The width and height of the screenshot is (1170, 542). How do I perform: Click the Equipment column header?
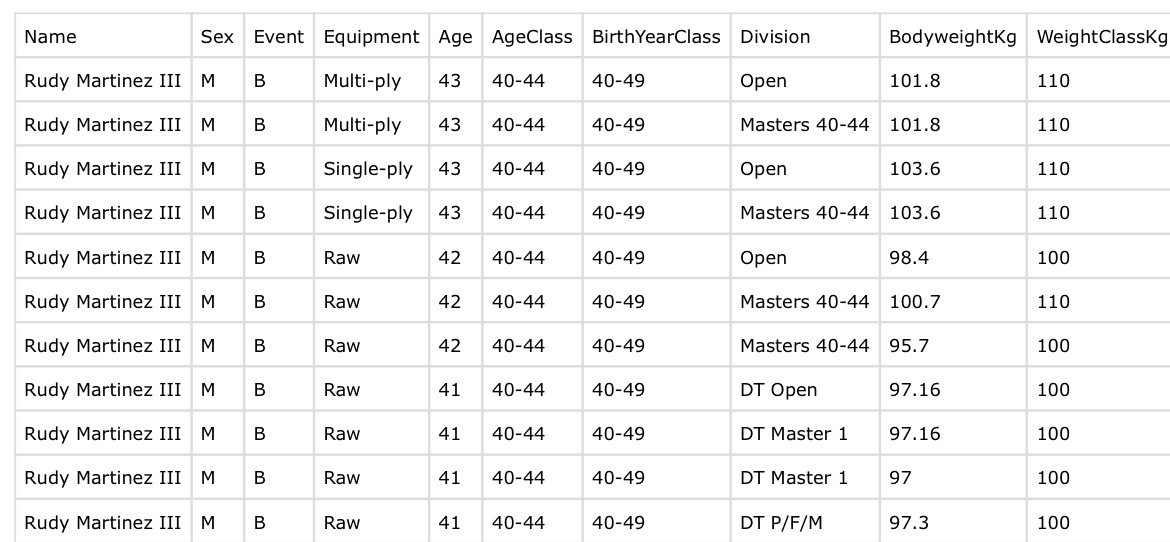371,37
